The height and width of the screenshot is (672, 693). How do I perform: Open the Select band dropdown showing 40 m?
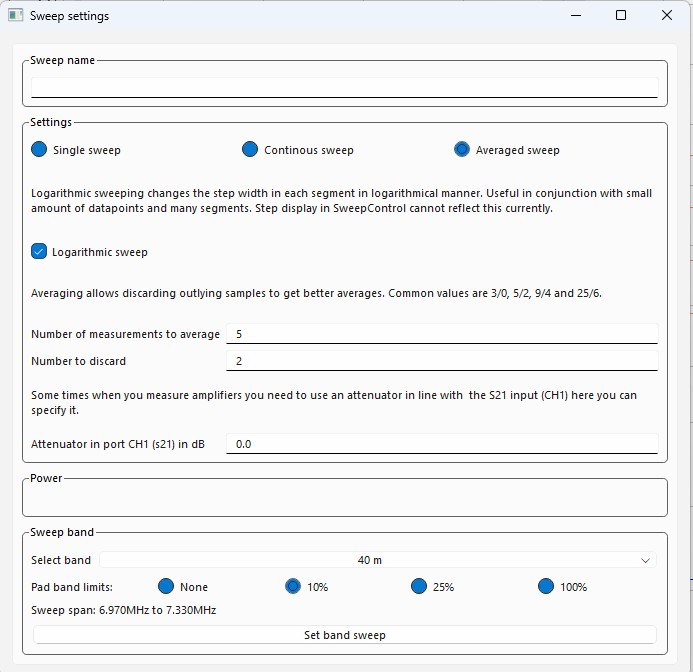370,560
